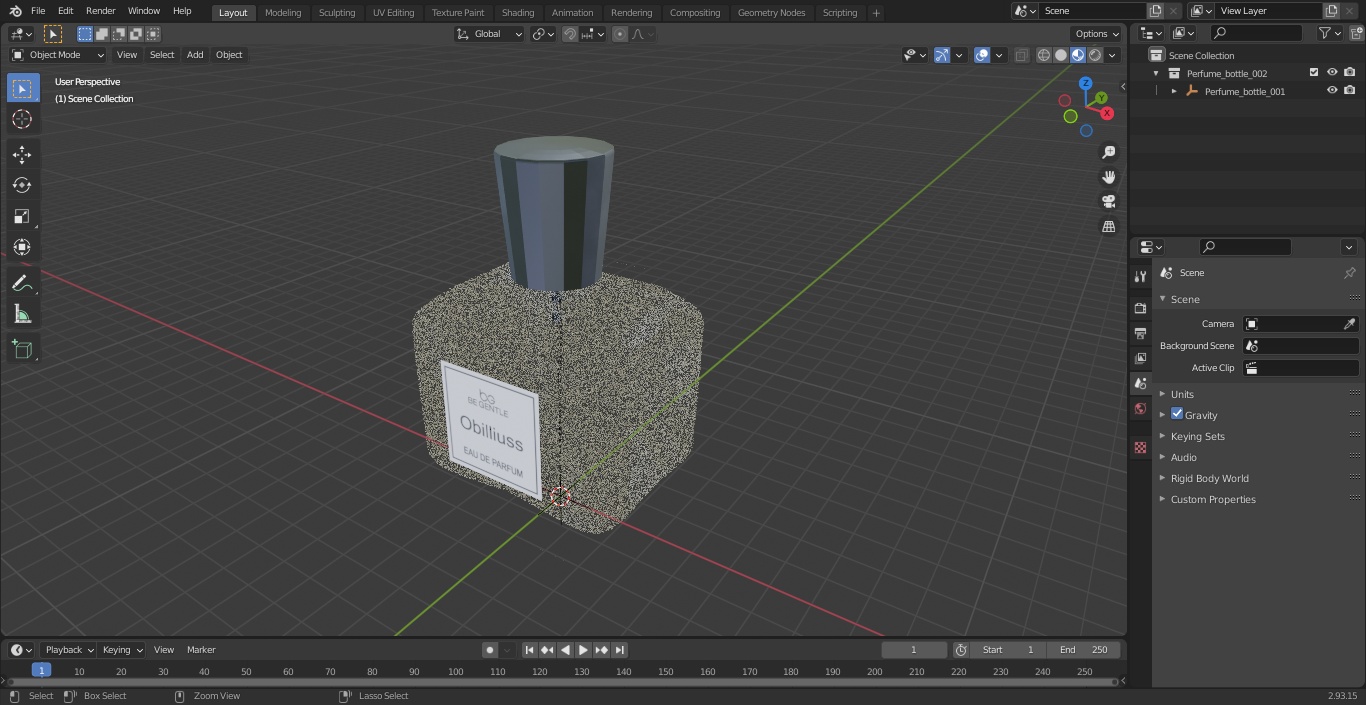Open the File menu

tap(38, 11)
